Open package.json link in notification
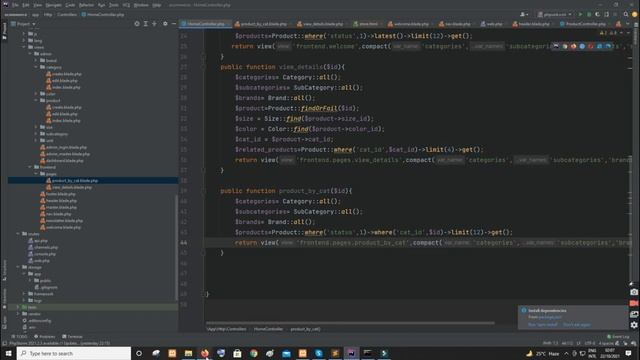 tap(550, 317)
